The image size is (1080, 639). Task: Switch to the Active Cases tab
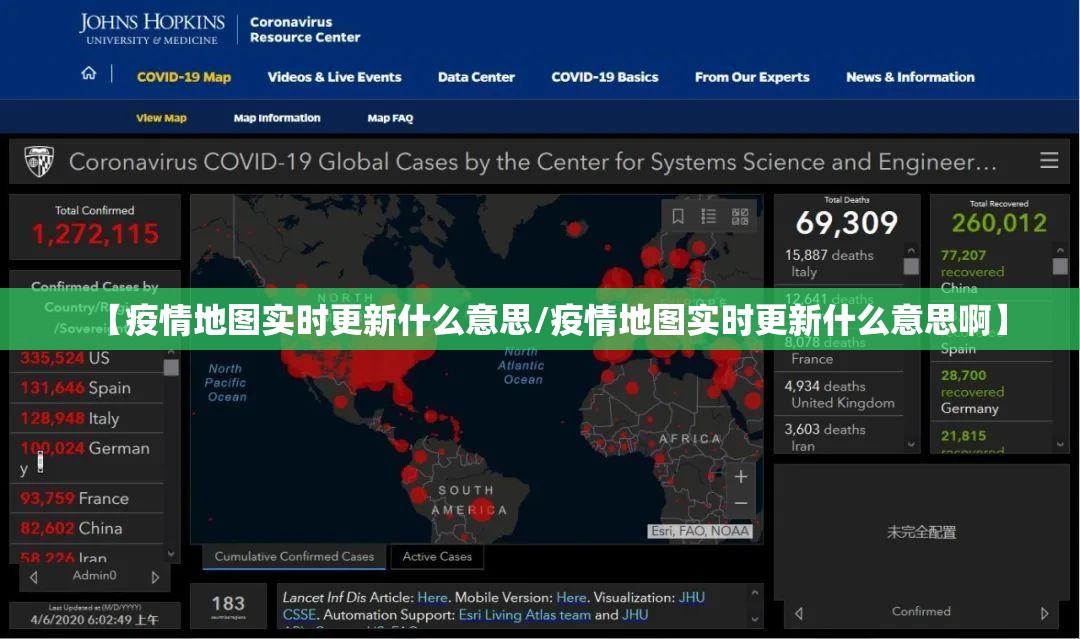(x=437, y=556)
